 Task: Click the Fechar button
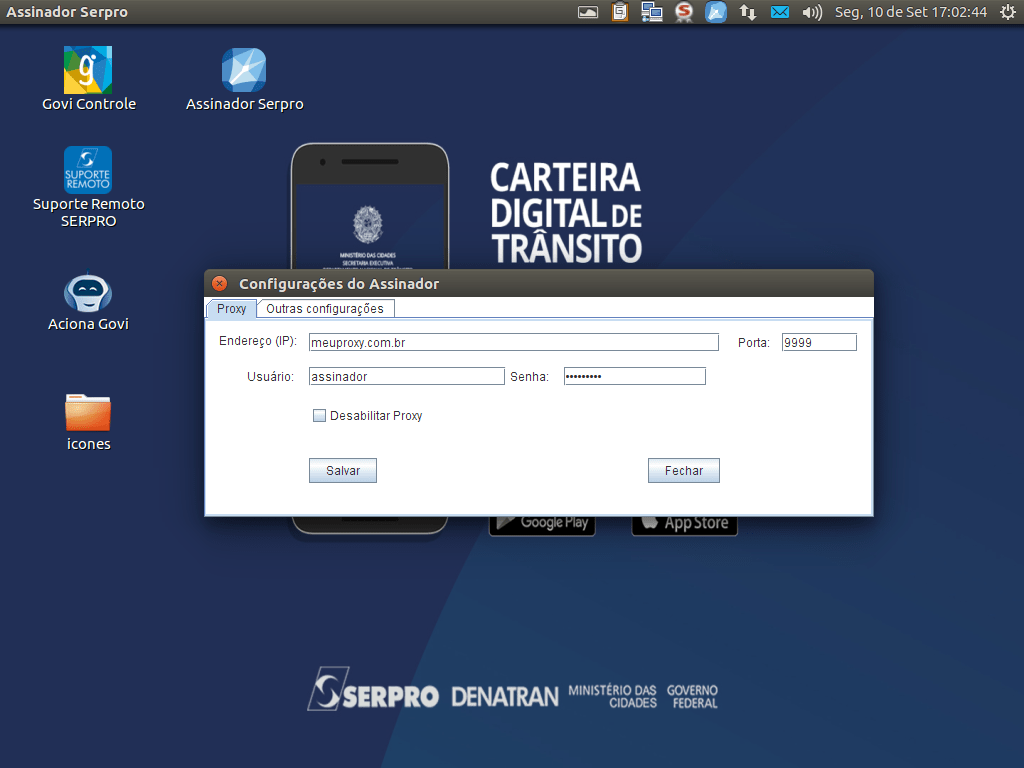click(x=684, y=470)
